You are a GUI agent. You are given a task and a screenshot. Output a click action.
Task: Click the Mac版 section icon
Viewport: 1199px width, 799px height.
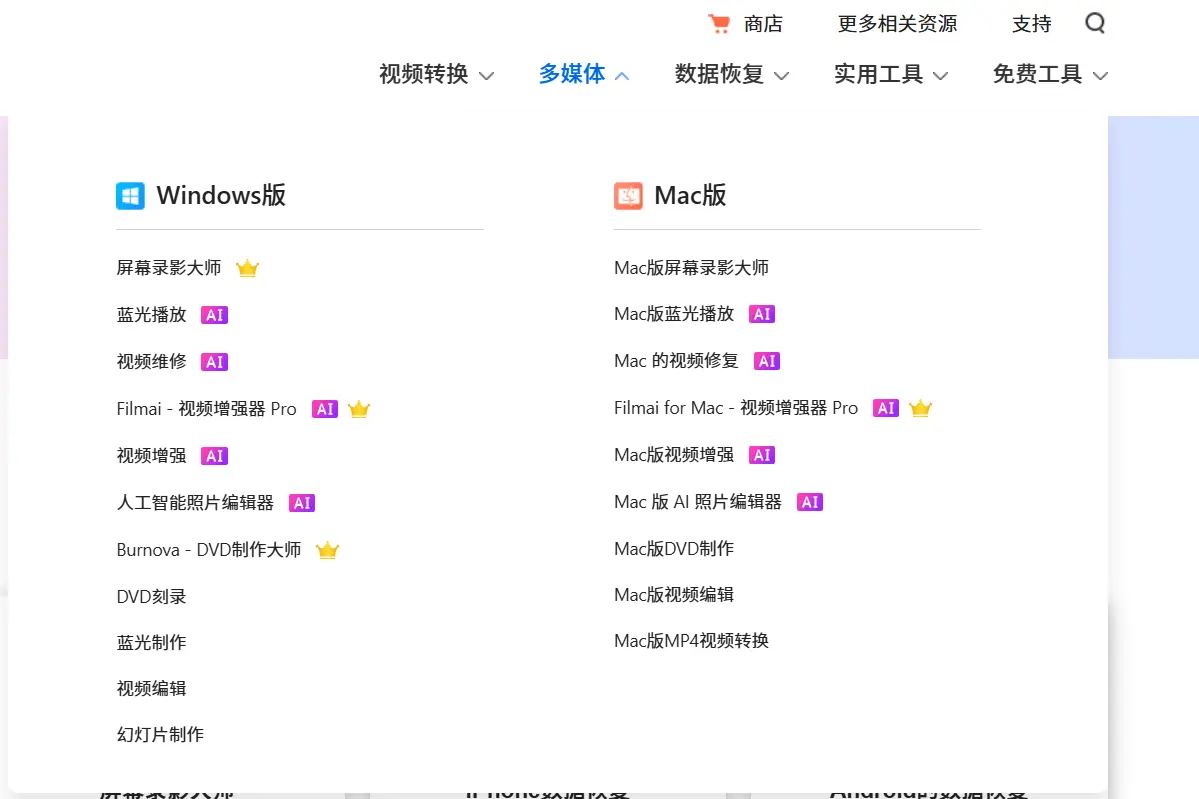point(627,196)
